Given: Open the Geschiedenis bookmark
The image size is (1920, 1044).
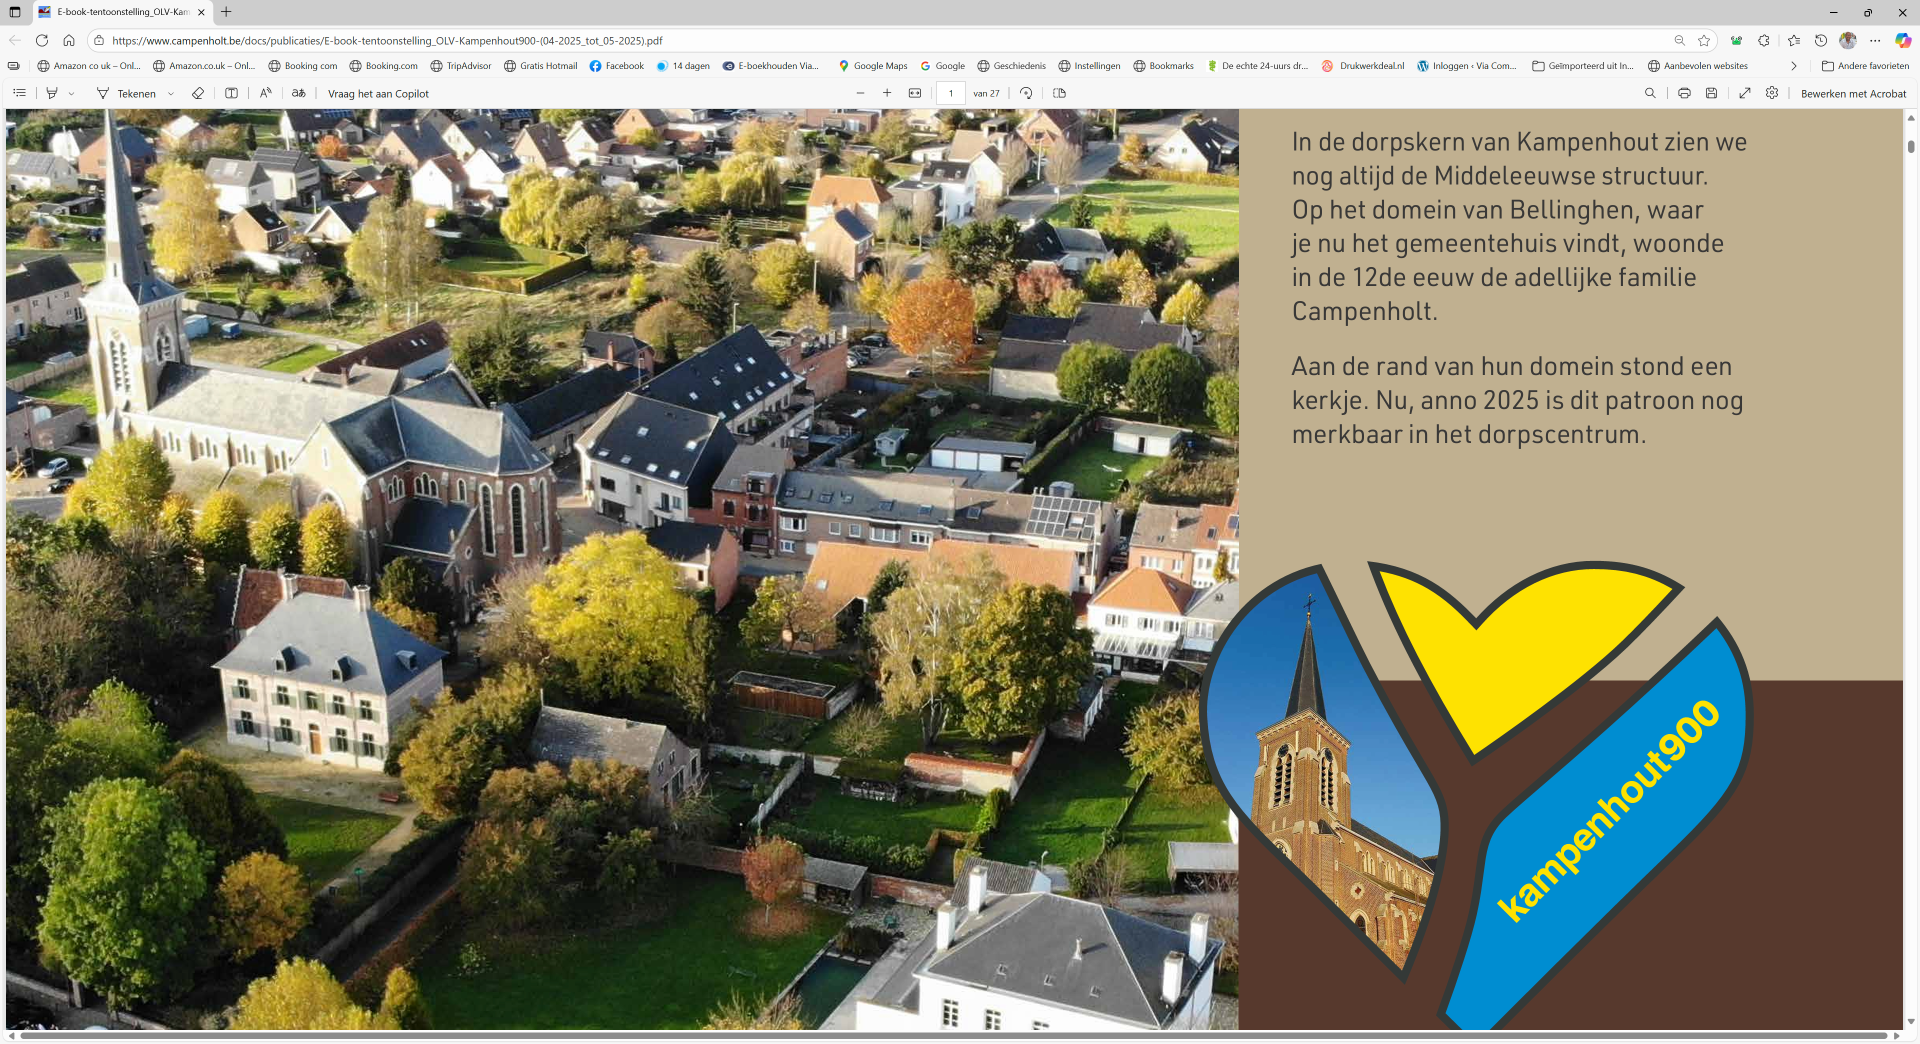Looking at the screenshot, I should tap(1011, 66).
